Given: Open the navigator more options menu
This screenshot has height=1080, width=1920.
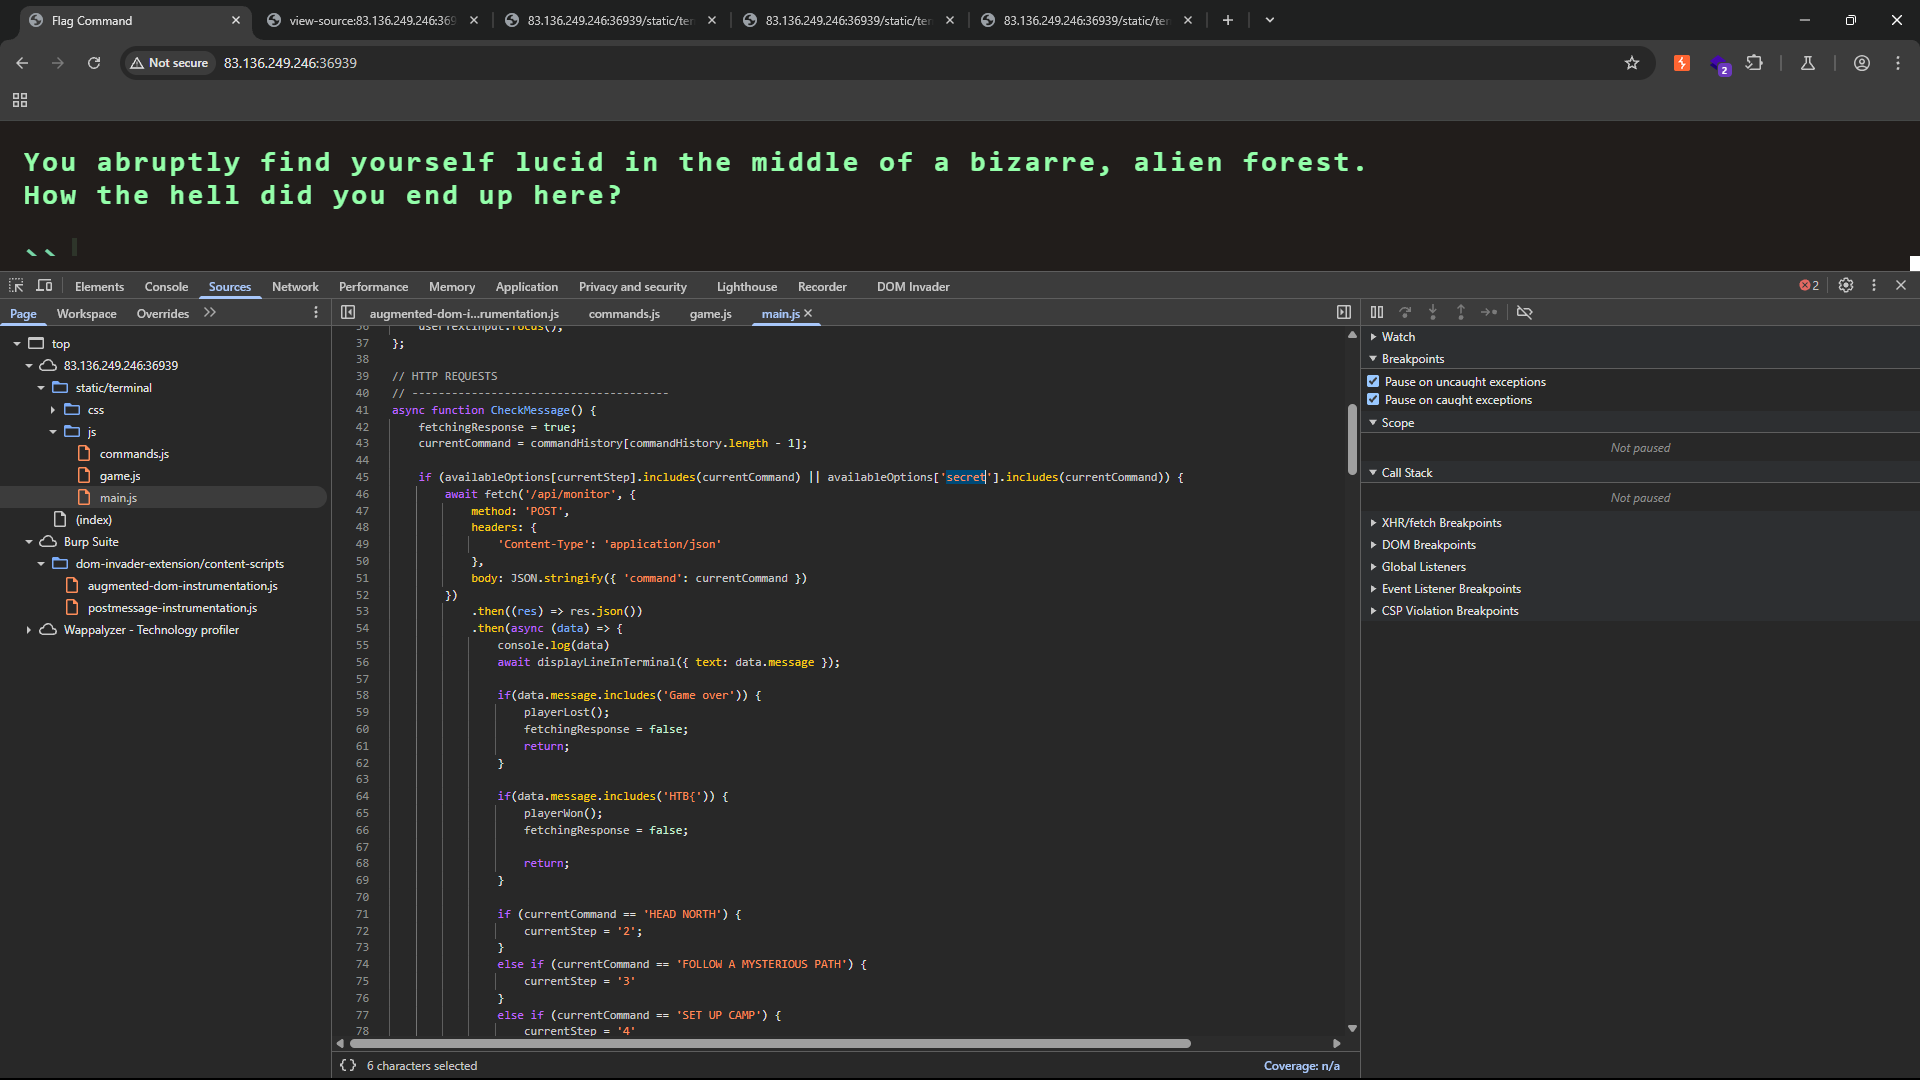Looking at the screenshot, I should [316, 313].
